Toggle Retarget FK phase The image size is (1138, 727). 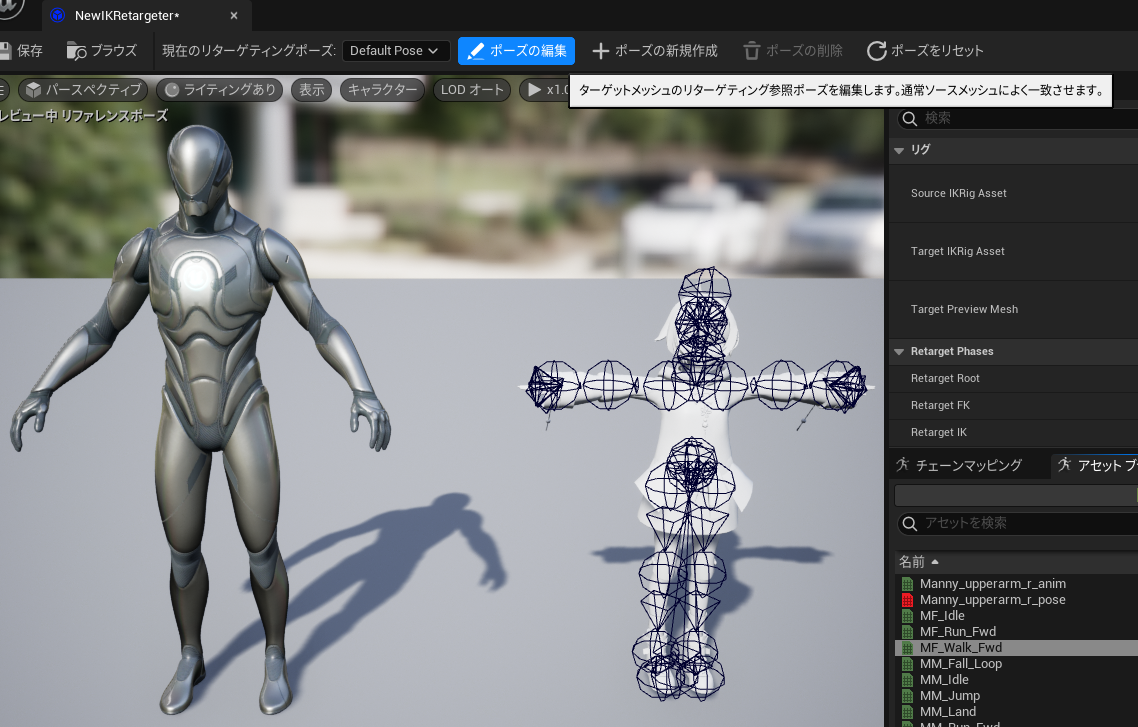point(943,405)
